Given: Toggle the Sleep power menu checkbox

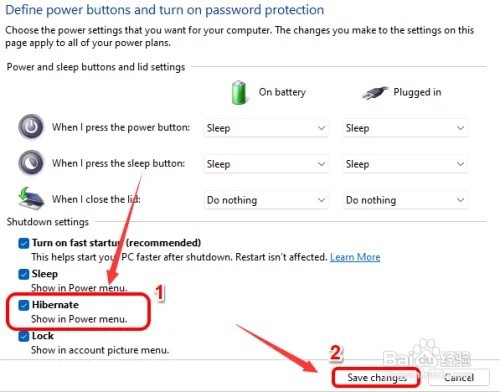Looking at the screenshot, I should click(24, 274).
